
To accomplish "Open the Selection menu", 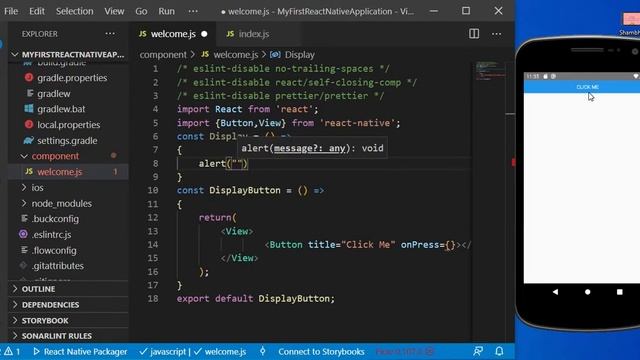I will coord(74,11).
